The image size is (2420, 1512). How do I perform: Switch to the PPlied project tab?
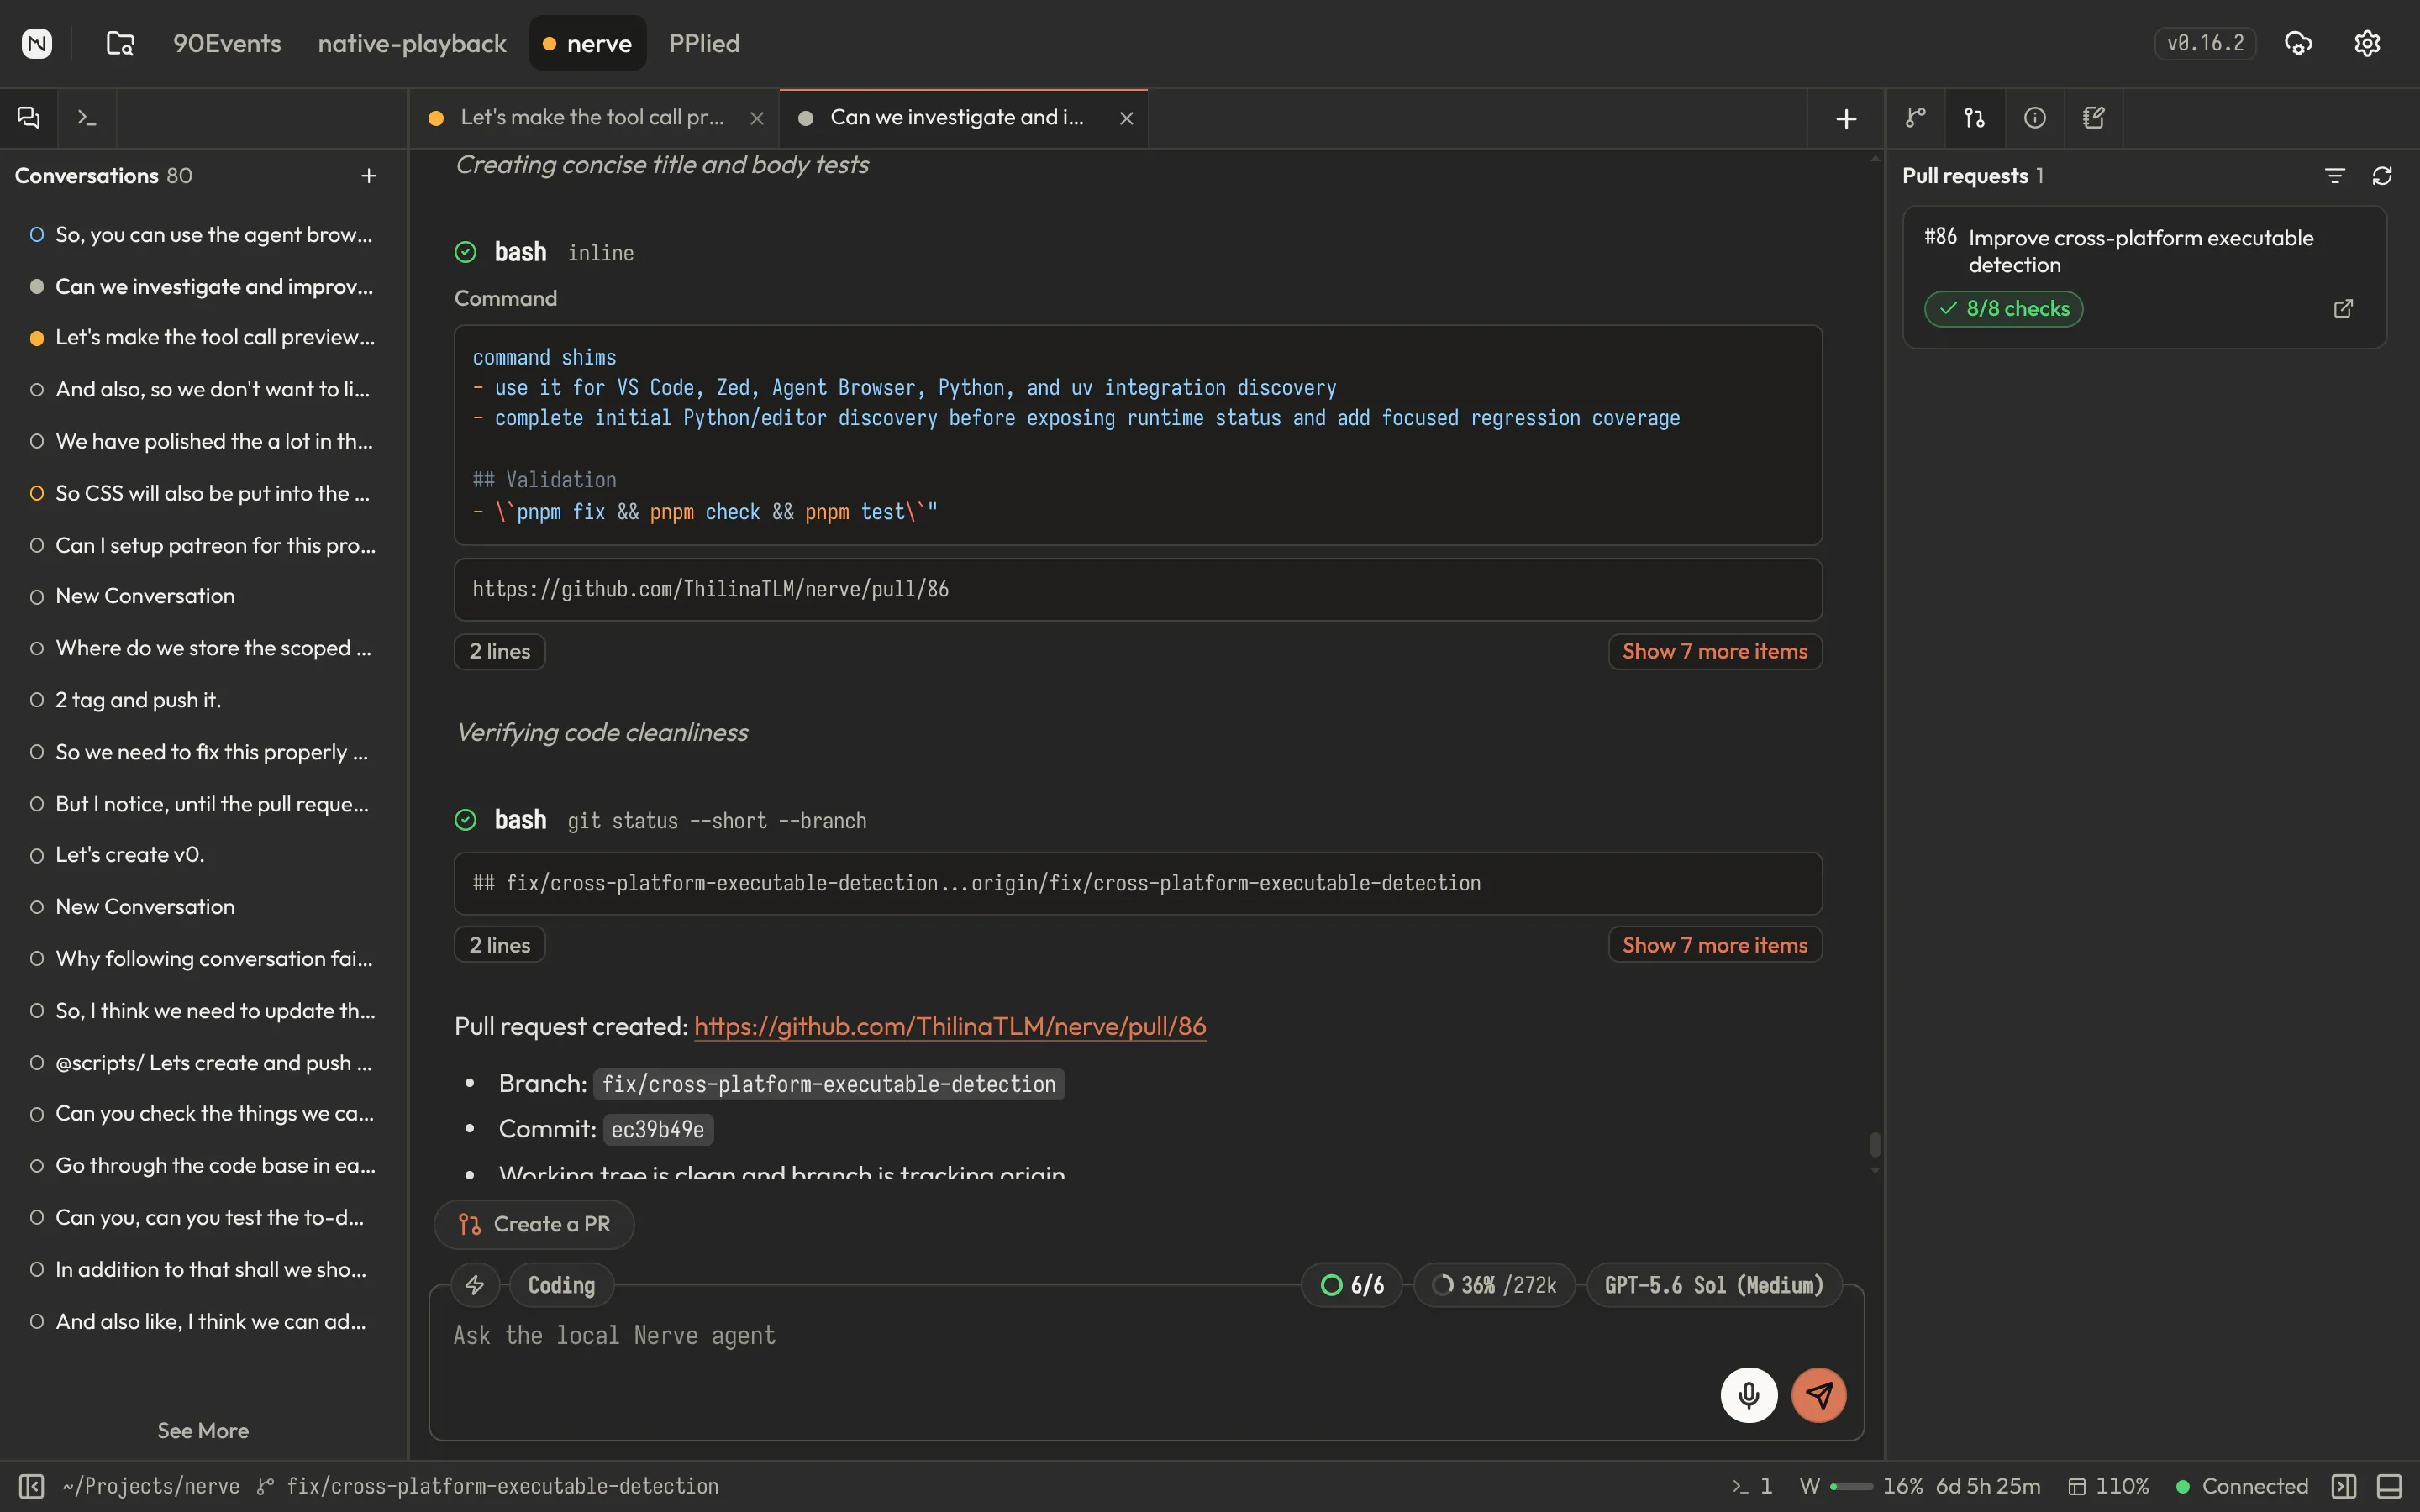704,43
